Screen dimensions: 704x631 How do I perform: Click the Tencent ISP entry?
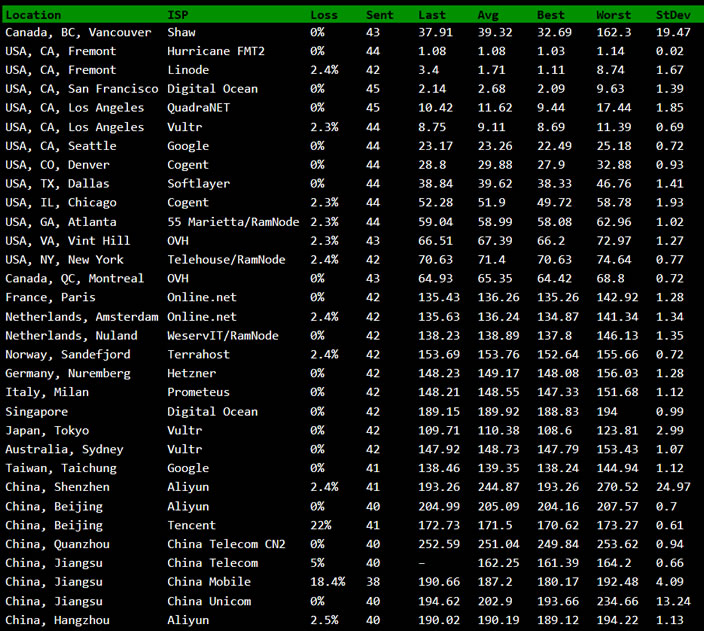tap(192, 525)
